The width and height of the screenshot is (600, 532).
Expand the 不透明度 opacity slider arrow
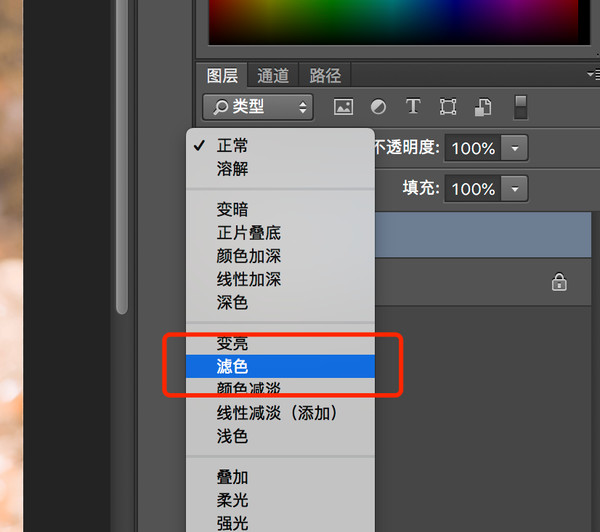tap(515, 148)
